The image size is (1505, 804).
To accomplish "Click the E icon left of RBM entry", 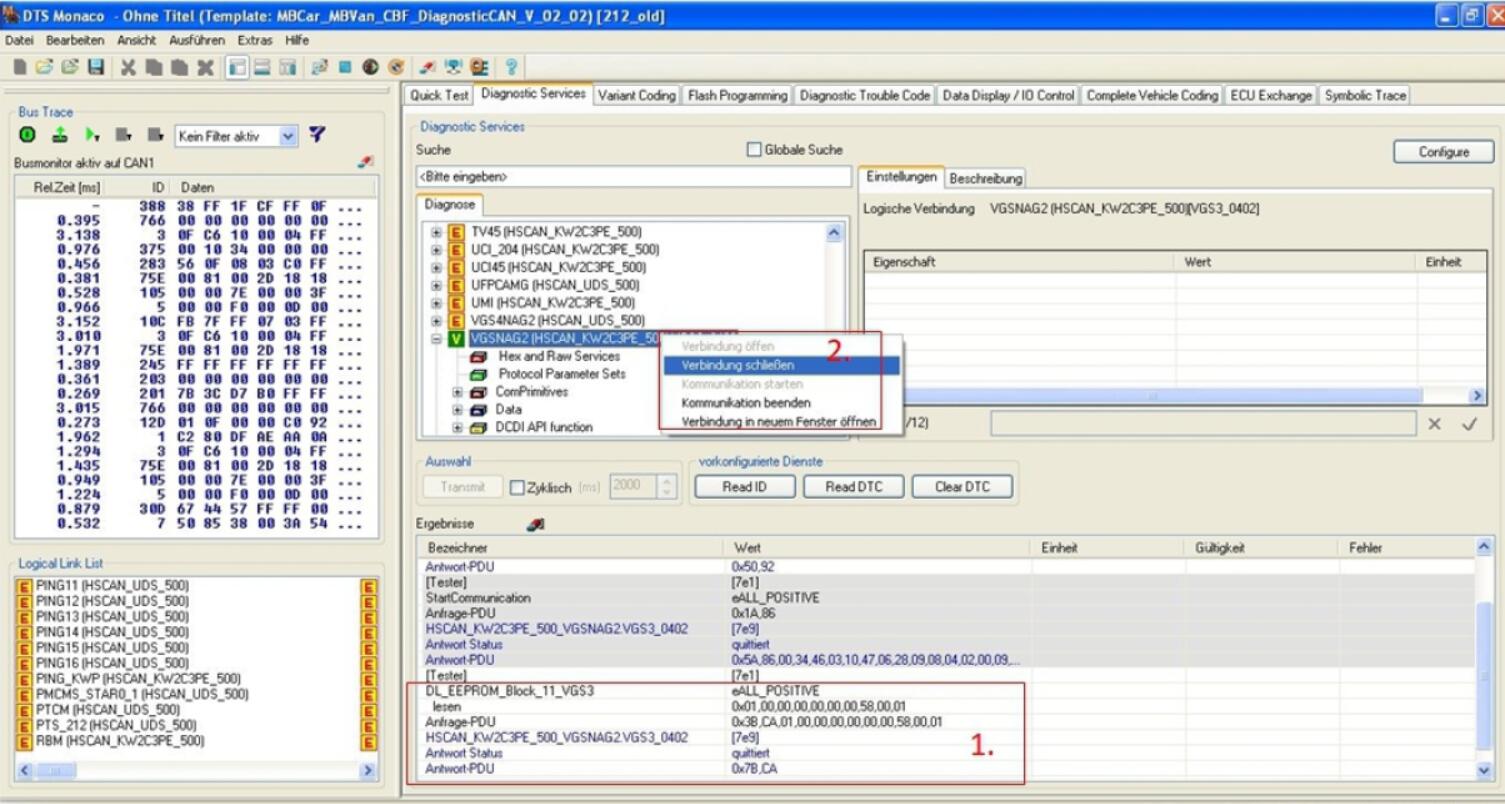I will 24,741.
